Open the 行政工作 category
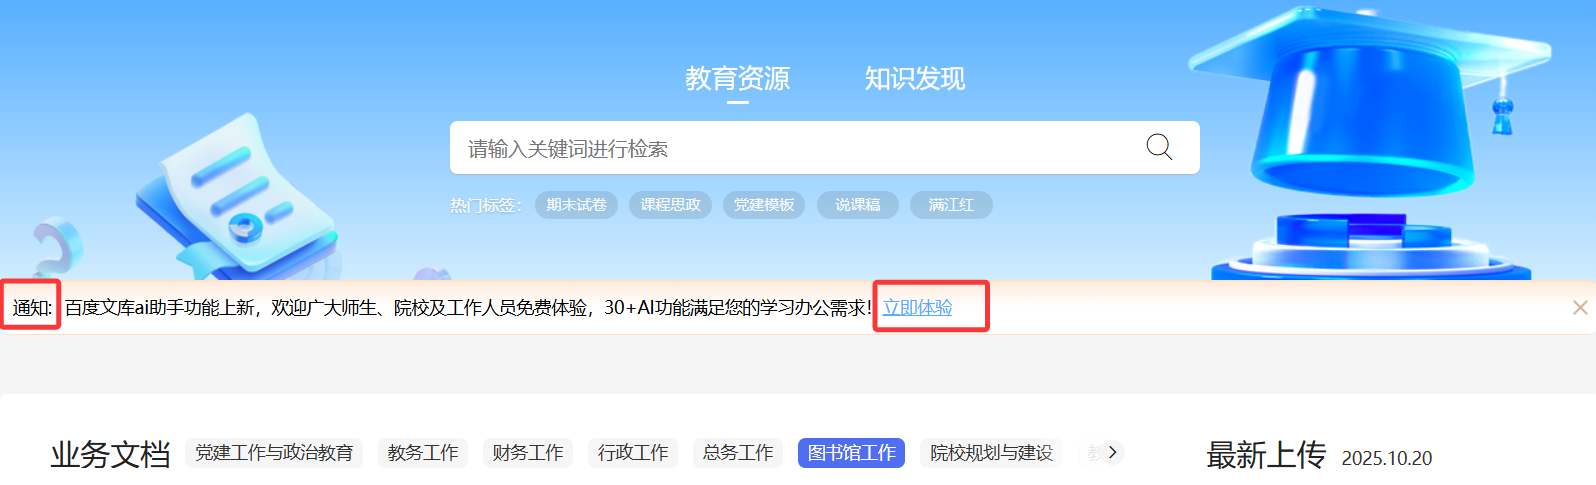This screenshot has height=485, width=1596. click(633, 453)
